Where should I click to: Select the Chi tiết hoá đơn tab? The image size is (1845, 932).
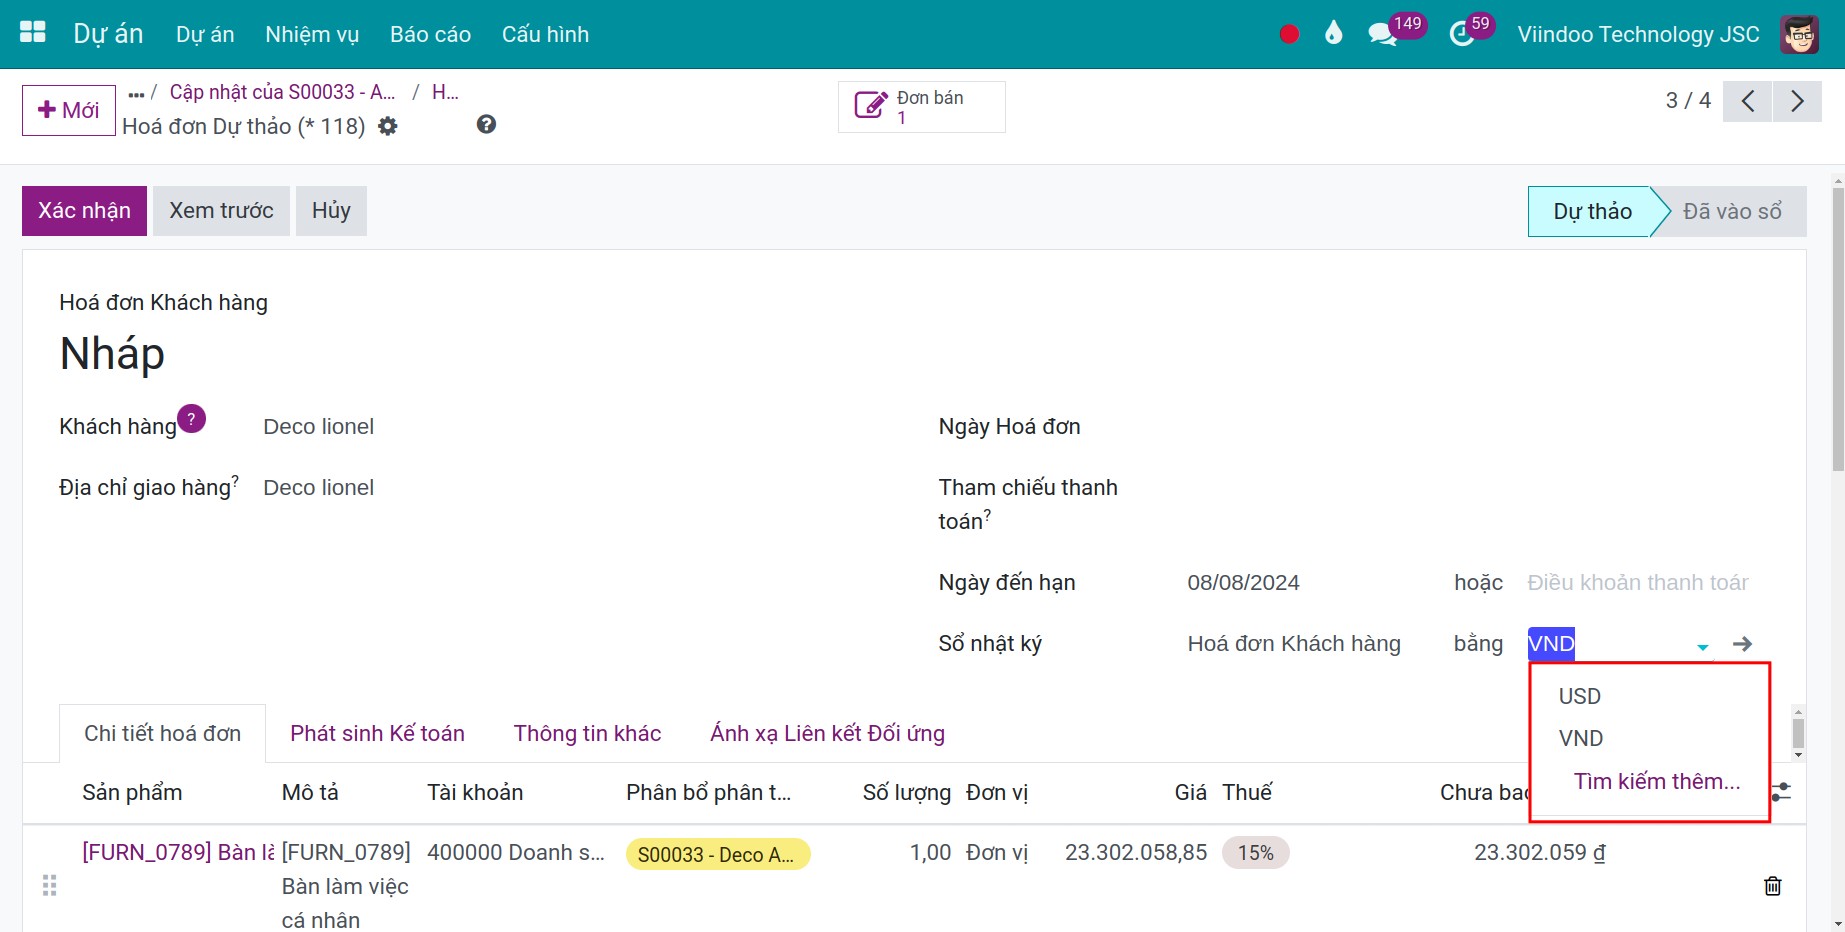pyautogui.click(x=162, y=733)
